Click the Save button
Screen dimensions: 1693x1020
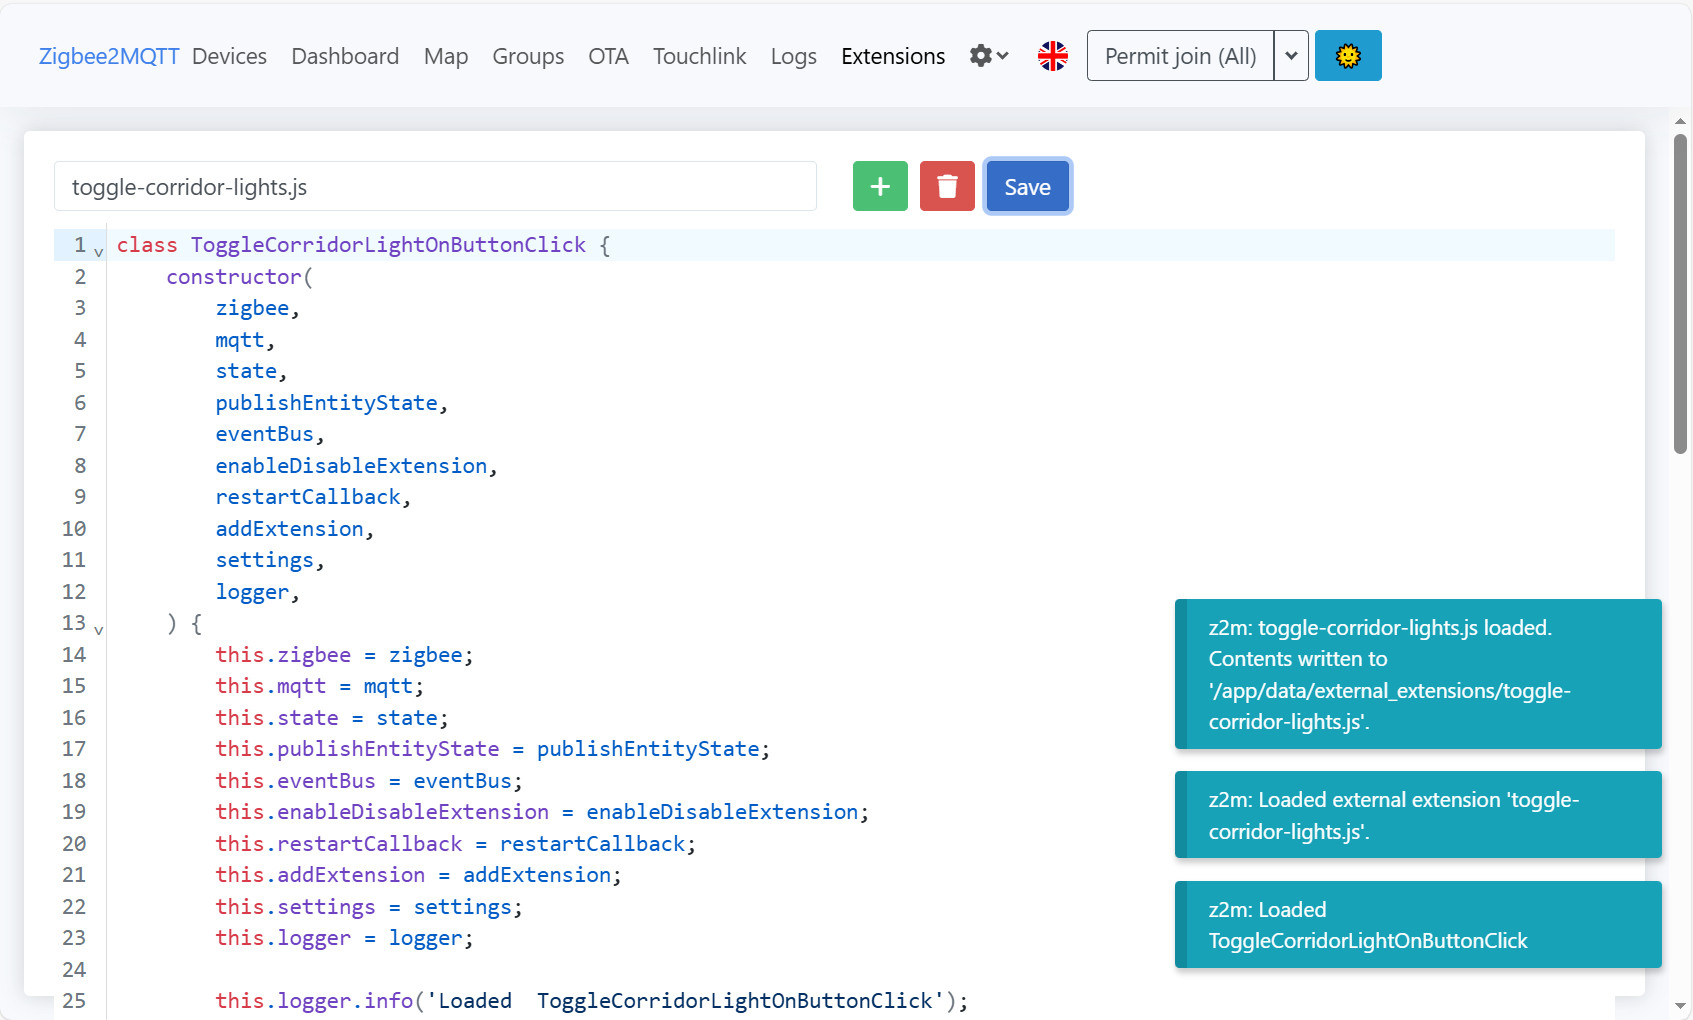[x=1027, y=187]
